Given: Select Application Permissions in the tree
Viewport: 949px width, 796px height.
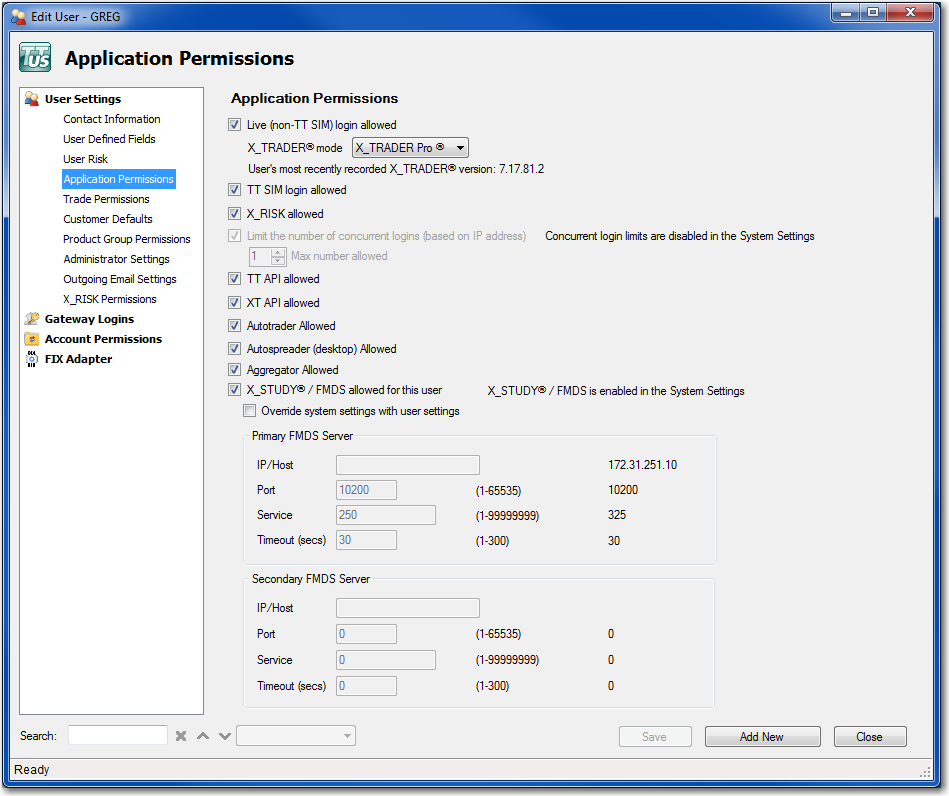Looking at the screenshot, I should 119,179.
